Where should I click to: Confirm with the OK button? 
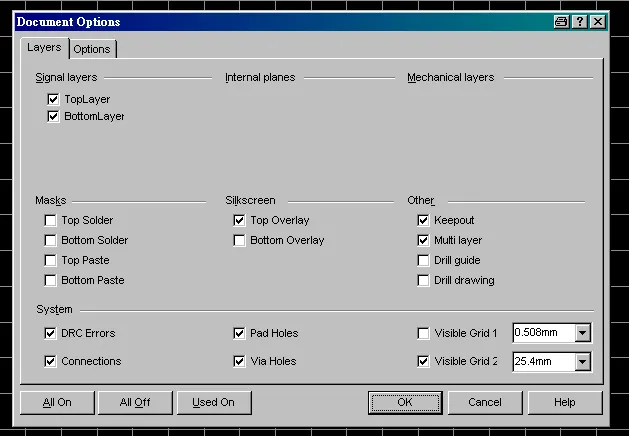(405, 402)
